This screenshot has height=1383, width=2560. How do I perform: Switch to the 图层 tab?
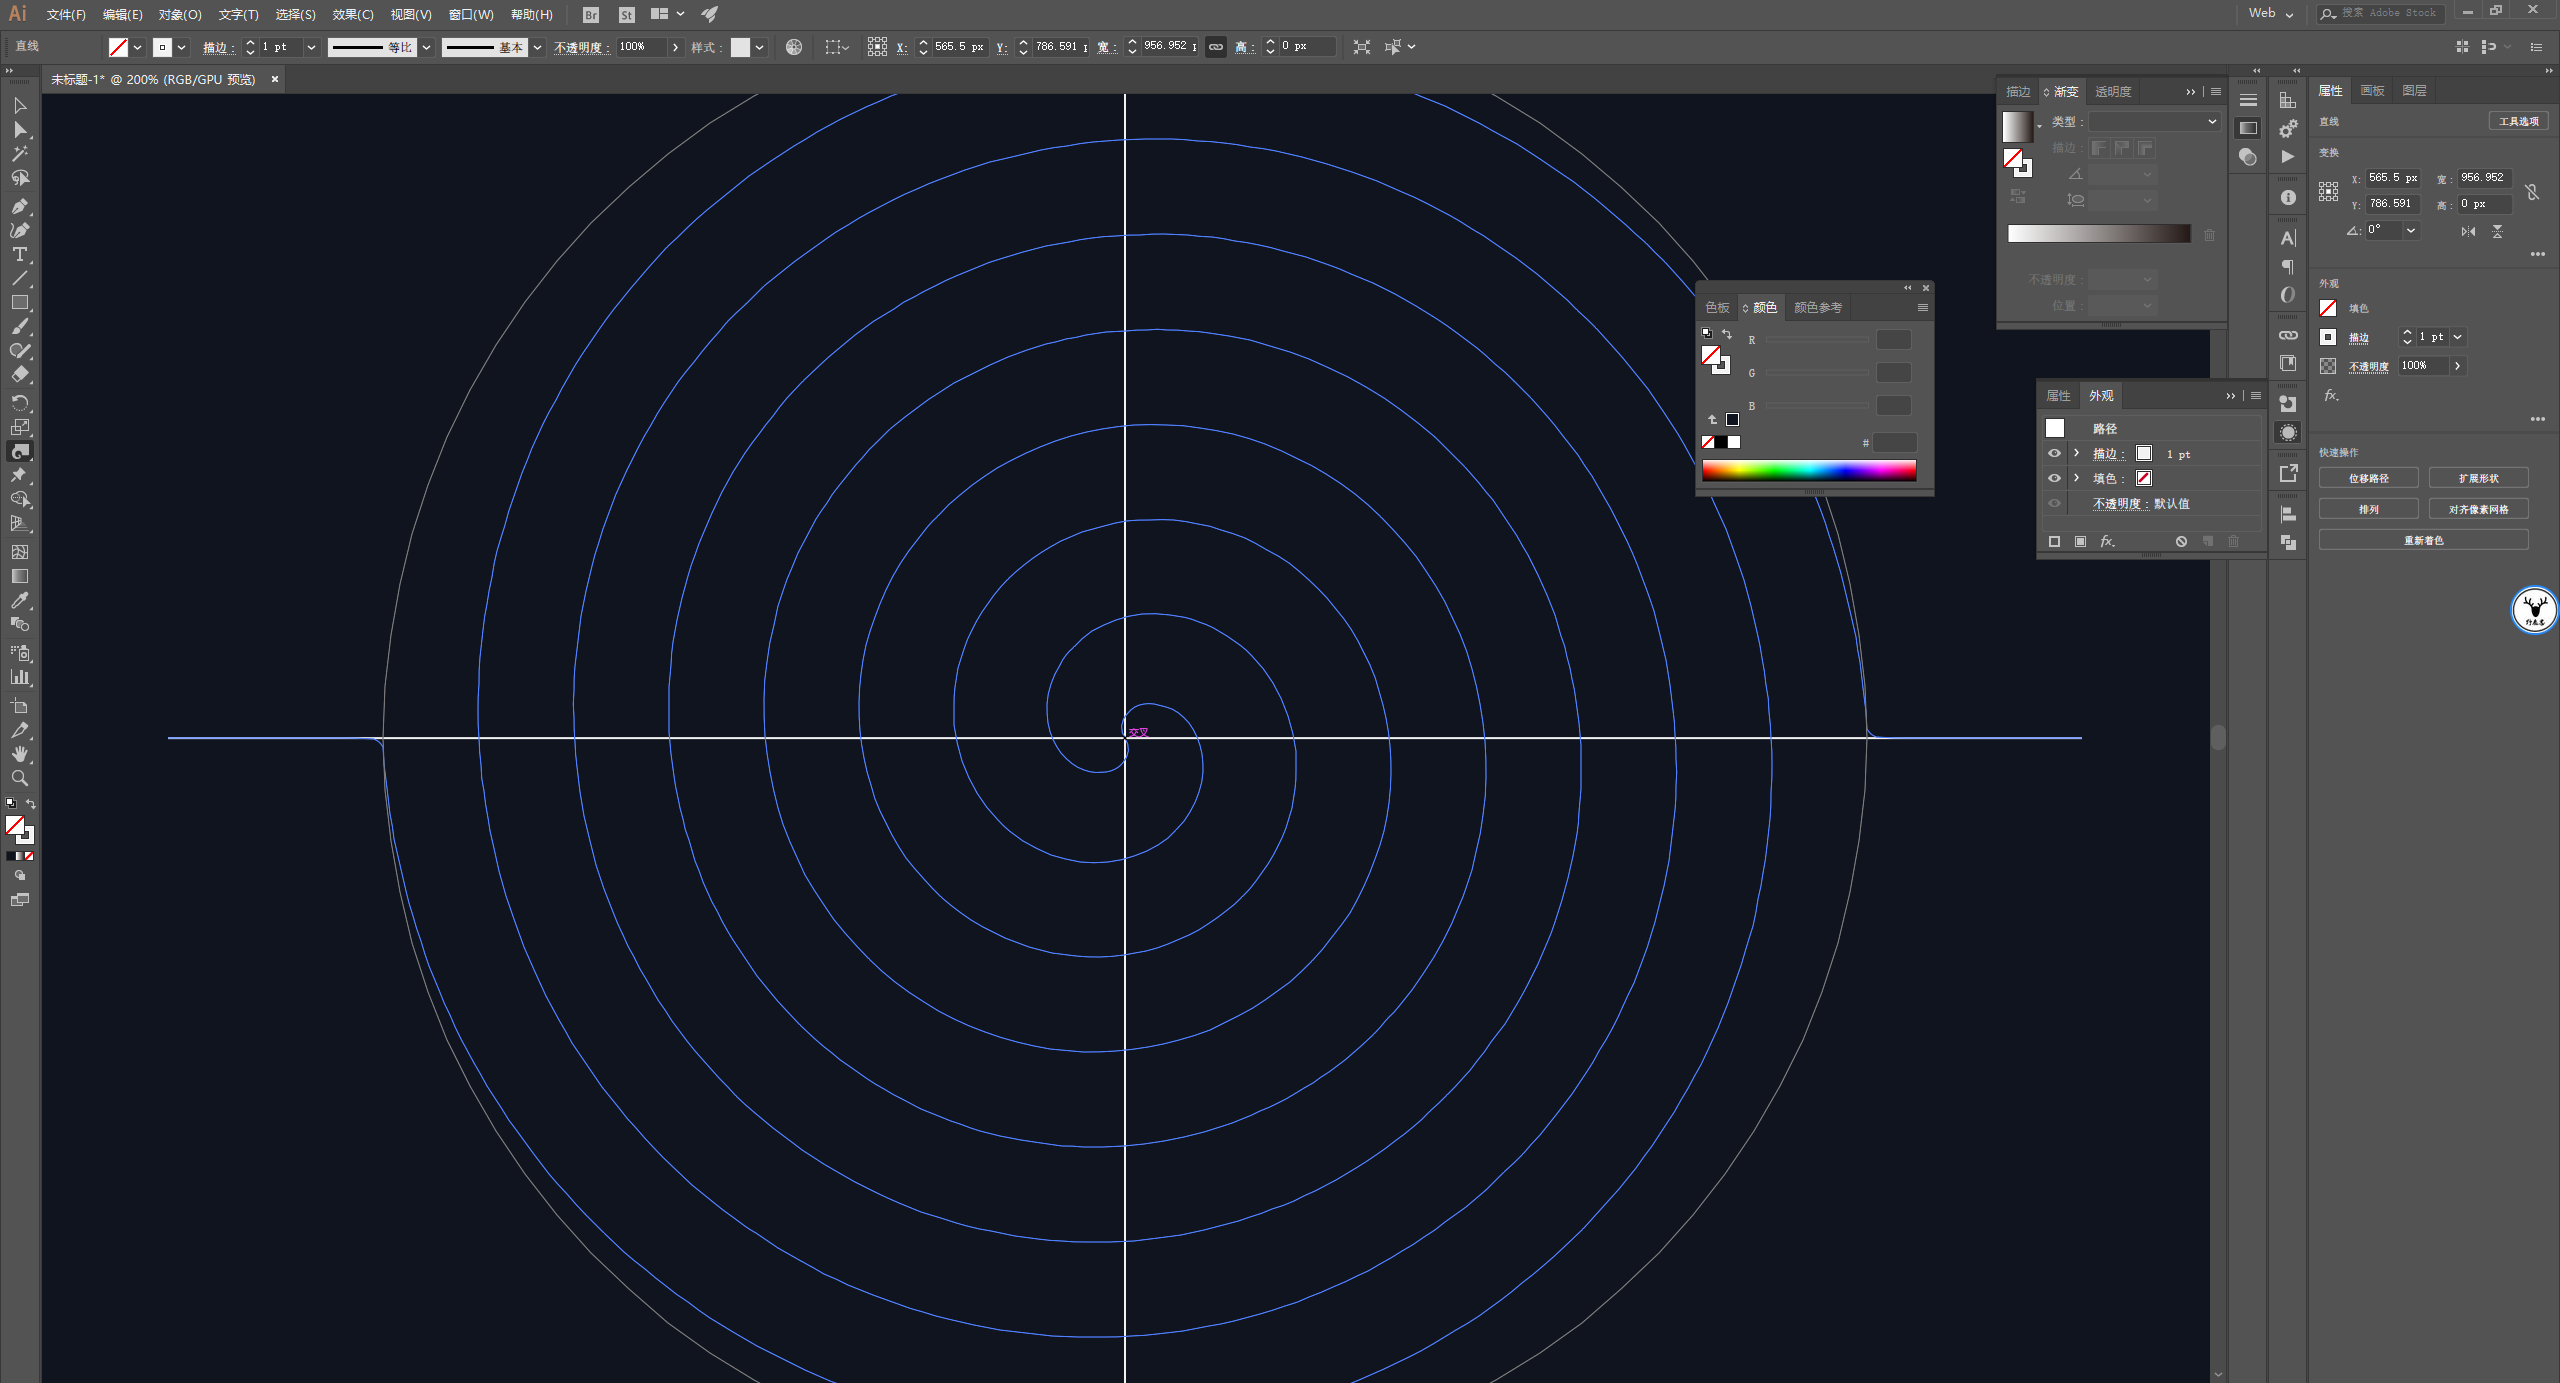(2414, 90)
